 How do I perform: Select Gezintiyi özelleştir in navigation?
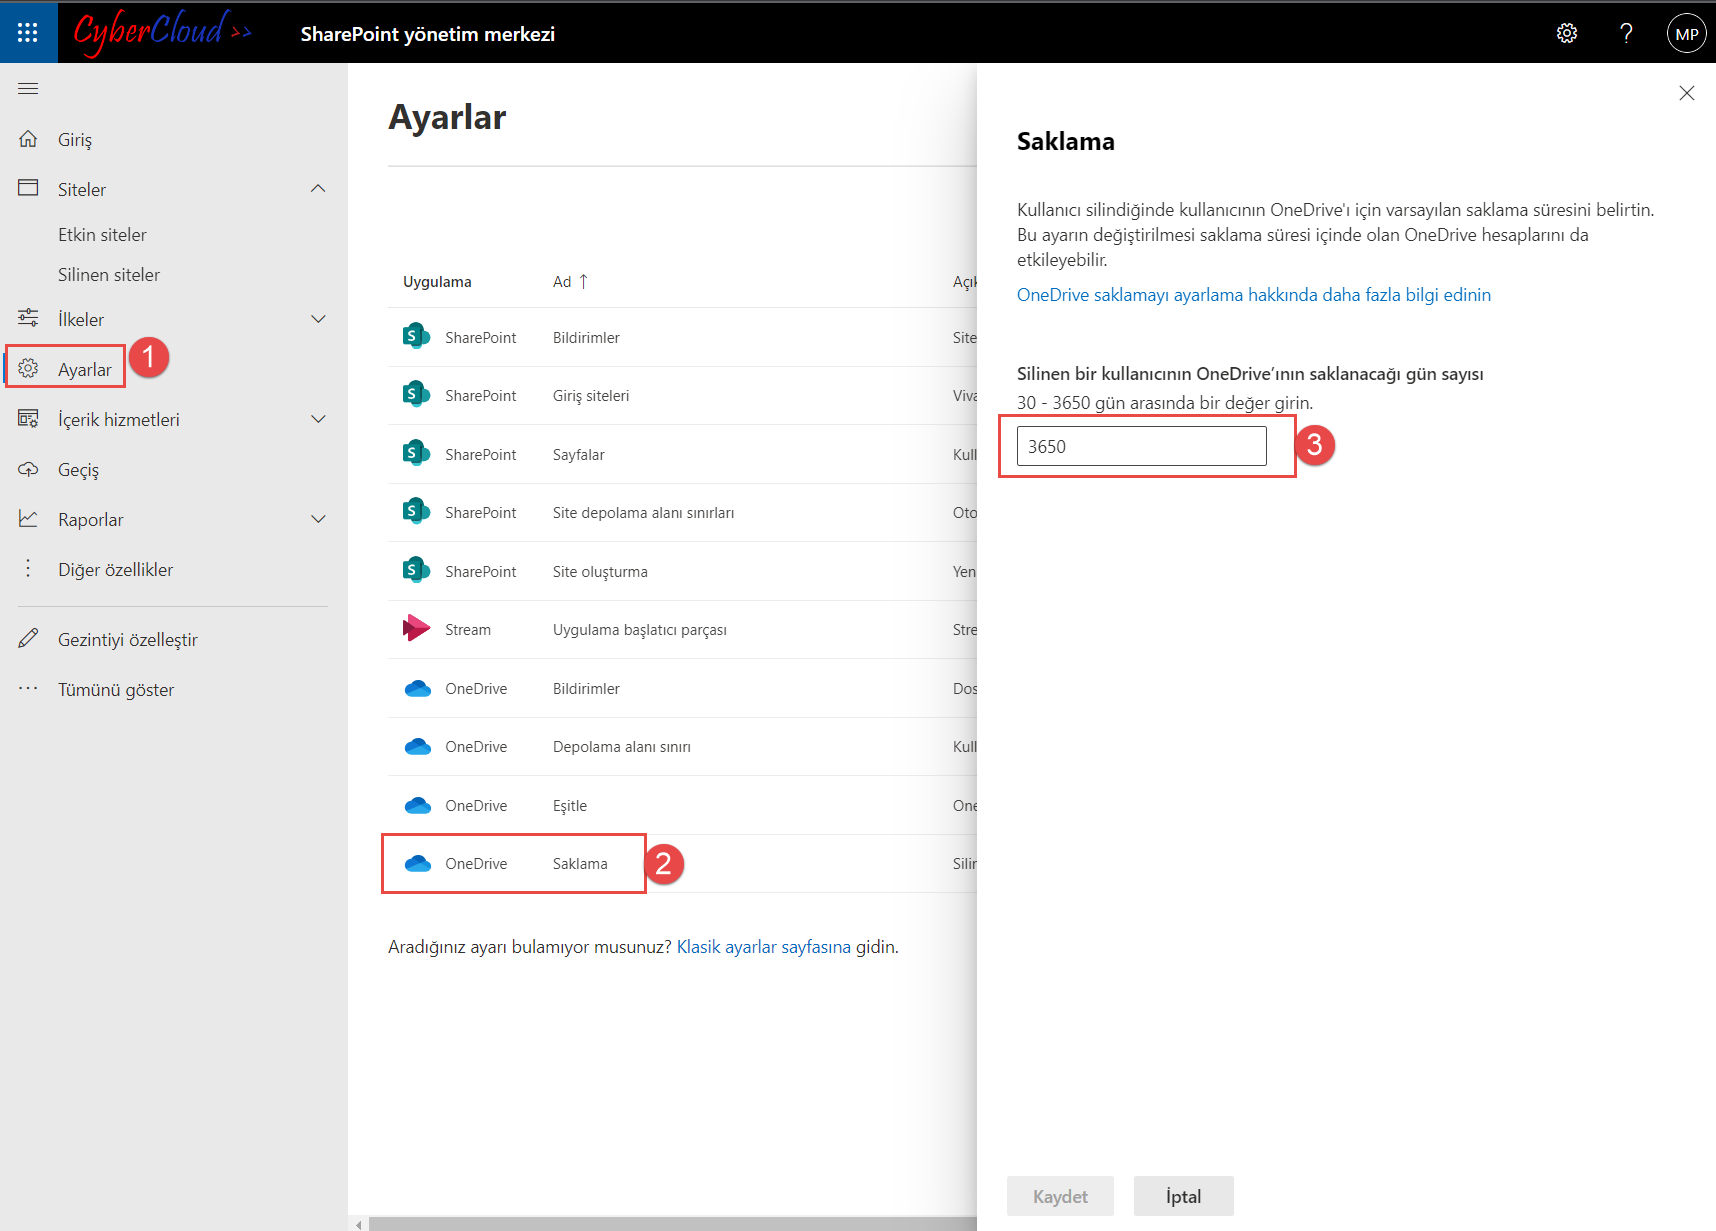point(128,640)
